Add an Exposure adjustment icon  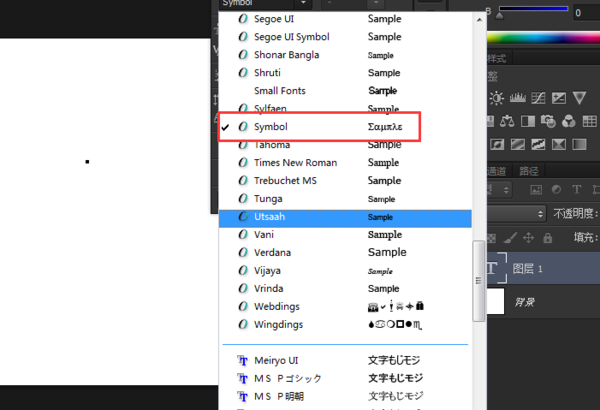click(559, 98)
